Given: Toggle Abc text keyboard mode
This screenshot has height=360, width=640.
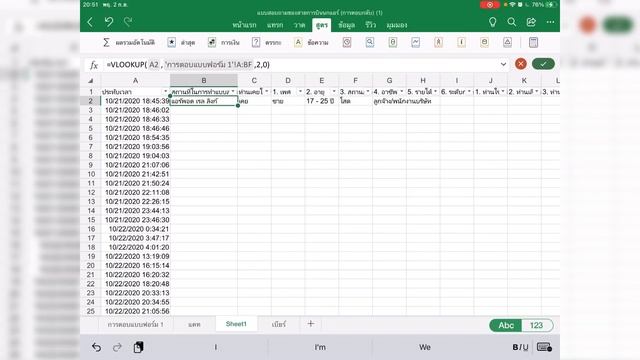Looking at the screenshot, I should tap(506, 325).
